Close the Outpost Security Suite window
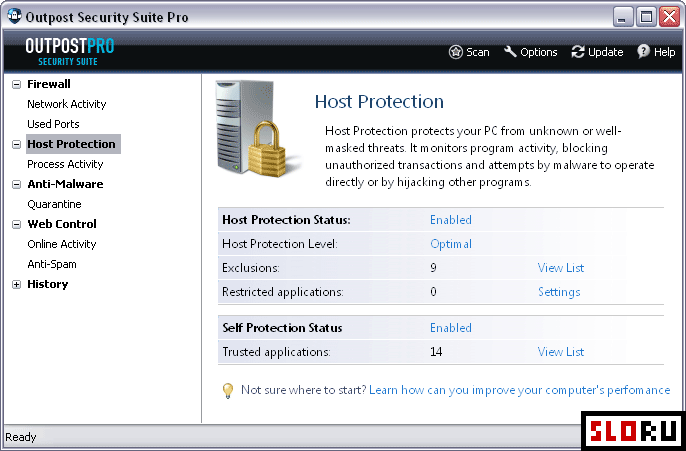 [x=669, y=17]
